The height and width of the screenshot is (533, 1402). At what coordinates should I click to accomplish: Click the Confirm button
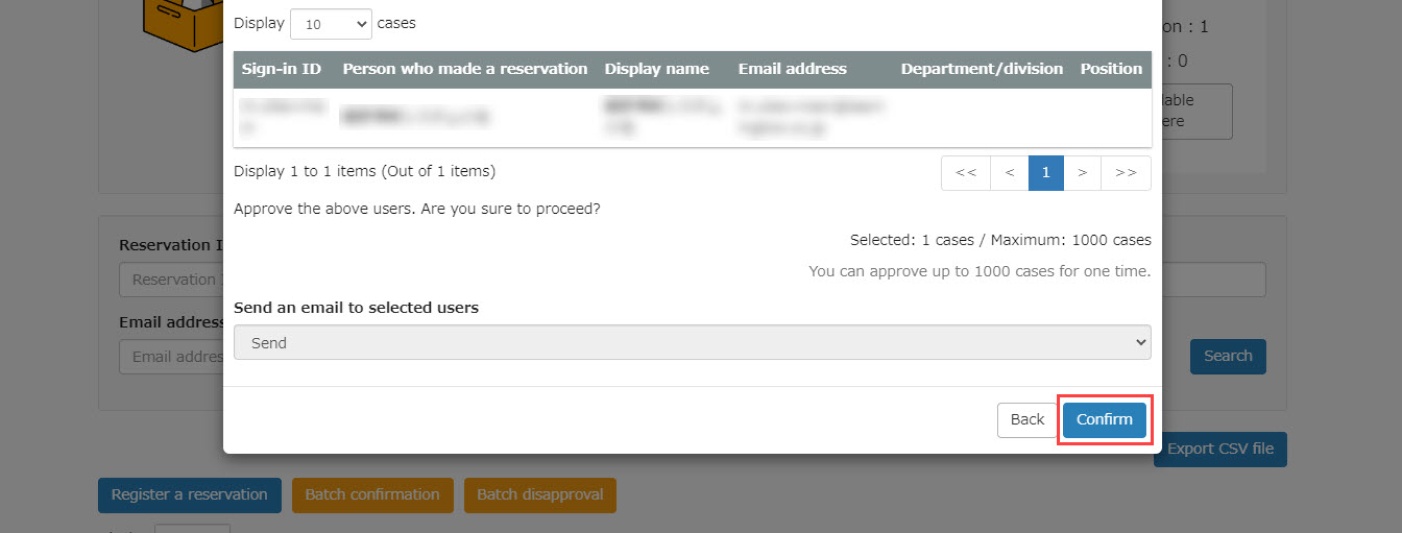coord(1104,420)
